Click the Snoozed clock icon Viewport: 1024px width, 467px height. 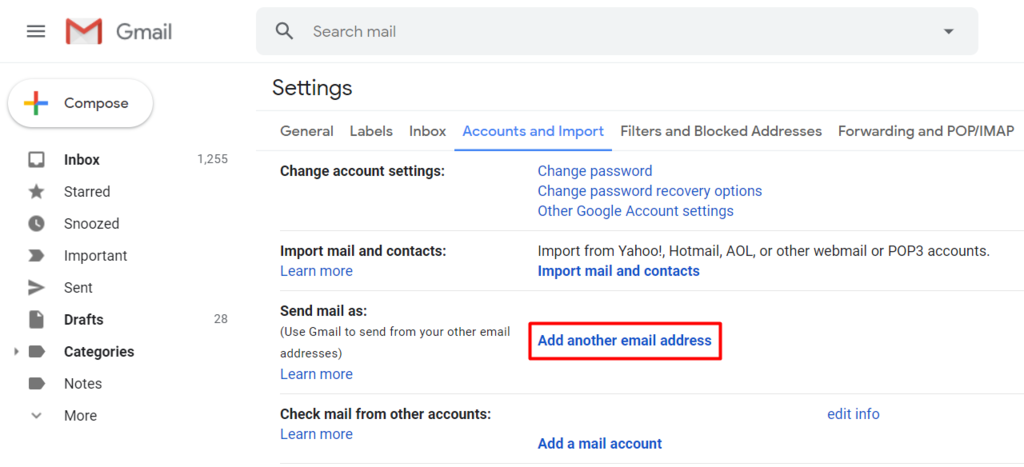(36, 224)
